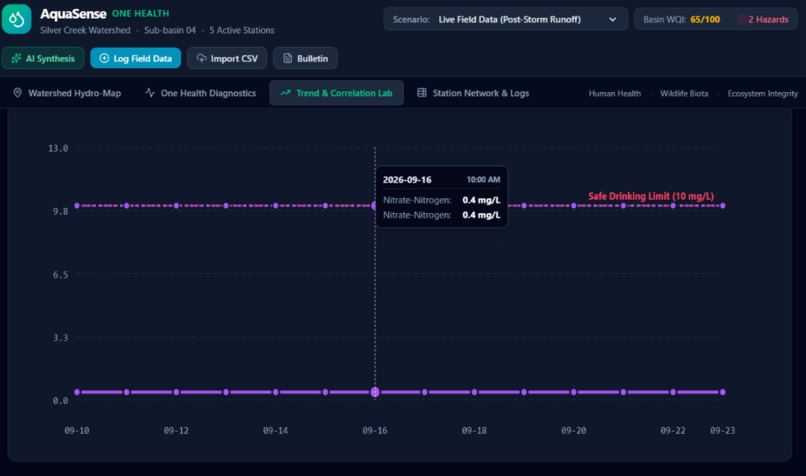The height and width of the screenshot is (476, 806).
Task: Click the 09-23 x-axis label
Action: coord(722,430)
